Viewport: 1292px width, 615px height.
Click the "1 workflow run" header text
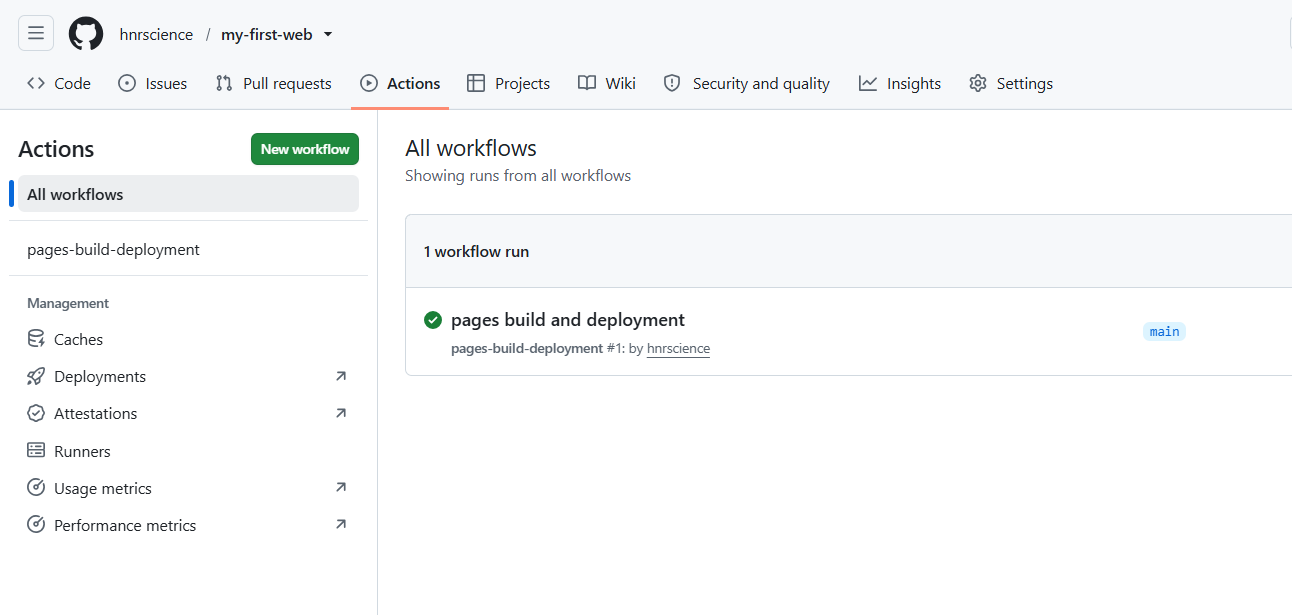pos(476,251)
